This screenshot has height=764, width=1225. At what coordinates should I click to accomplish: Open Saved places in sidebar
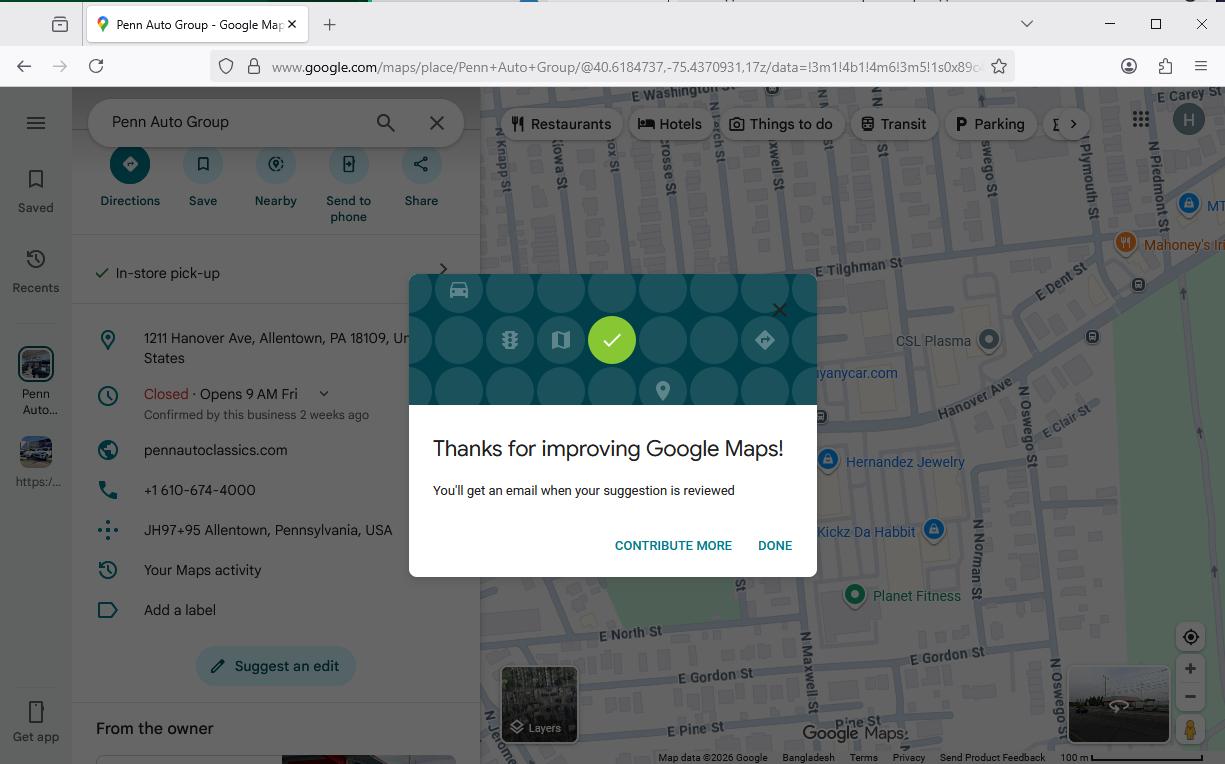point(36,191)
